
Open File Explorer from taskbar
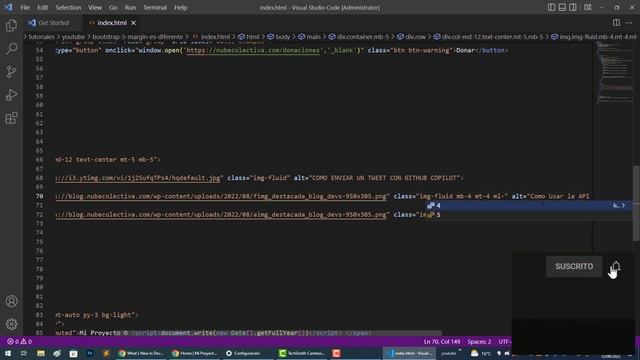[40, 353]
